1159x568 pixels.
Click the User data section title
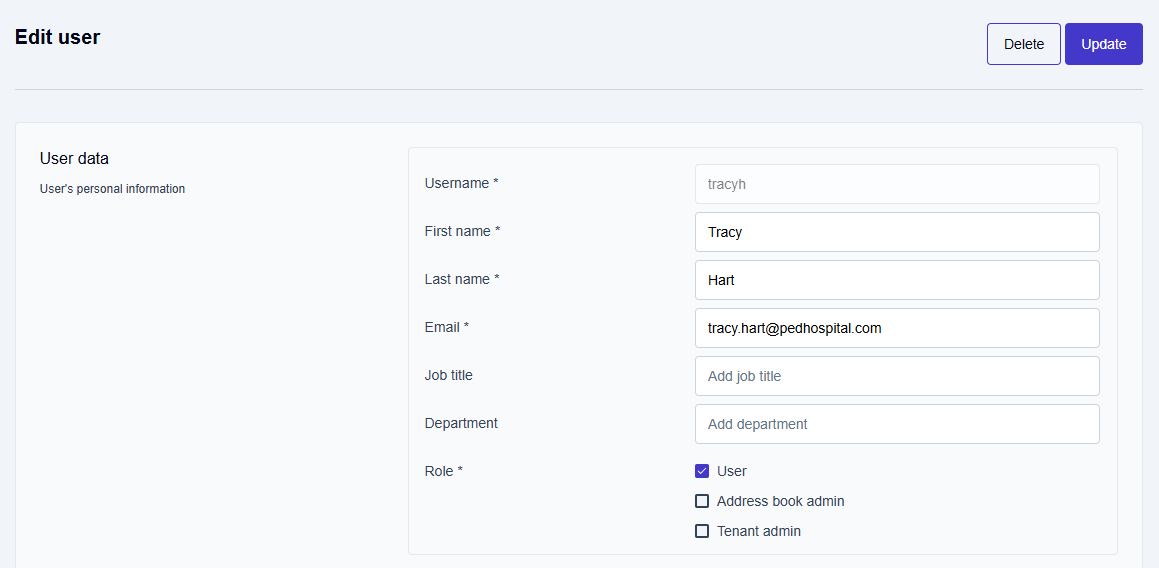click(x=74, y=158)
